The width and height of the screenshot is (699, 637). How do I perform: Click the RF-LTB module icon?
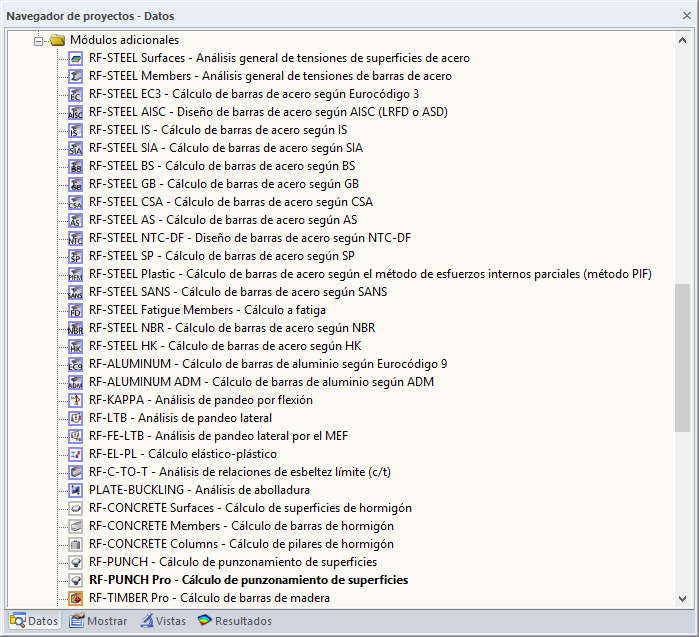click(75, 418)
